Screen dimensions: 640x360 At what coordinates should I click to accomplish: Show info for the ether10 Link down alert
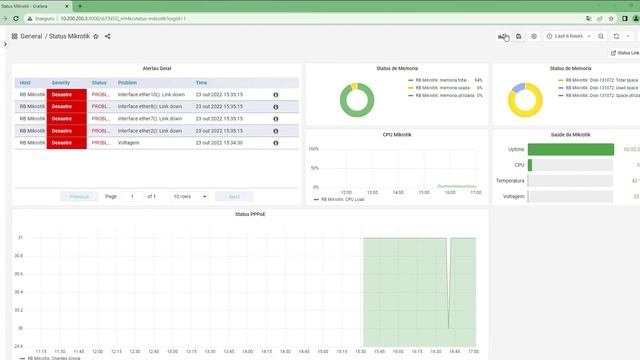pos(276,95)
